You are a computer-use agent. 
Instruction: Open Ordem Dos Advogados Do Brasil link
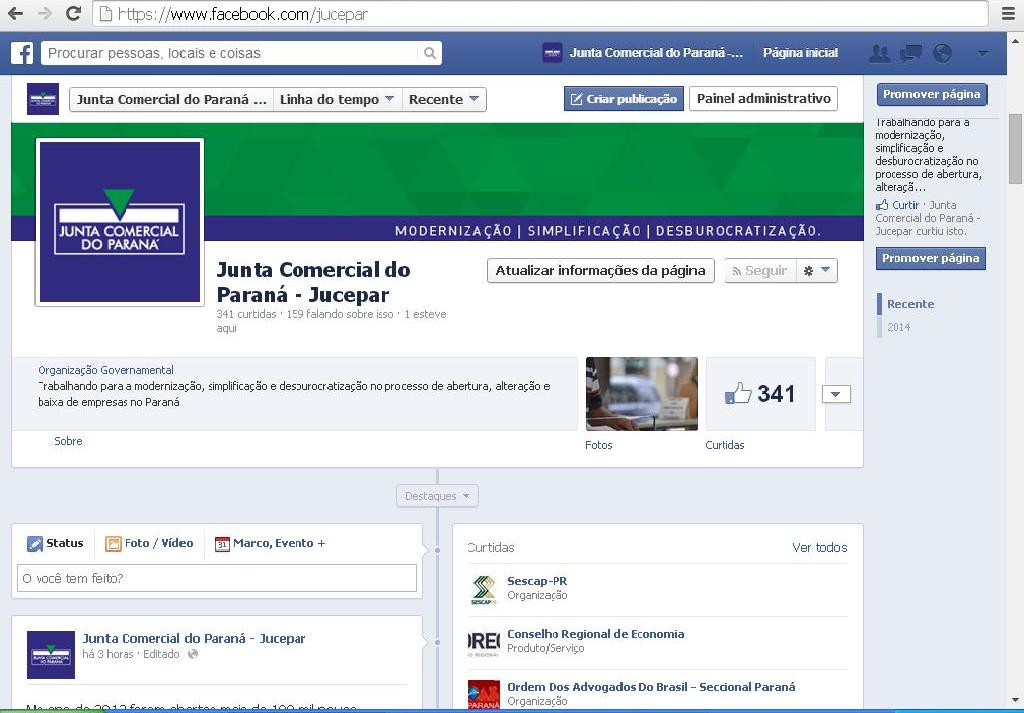pyautogui.click(x=651, y=687)
